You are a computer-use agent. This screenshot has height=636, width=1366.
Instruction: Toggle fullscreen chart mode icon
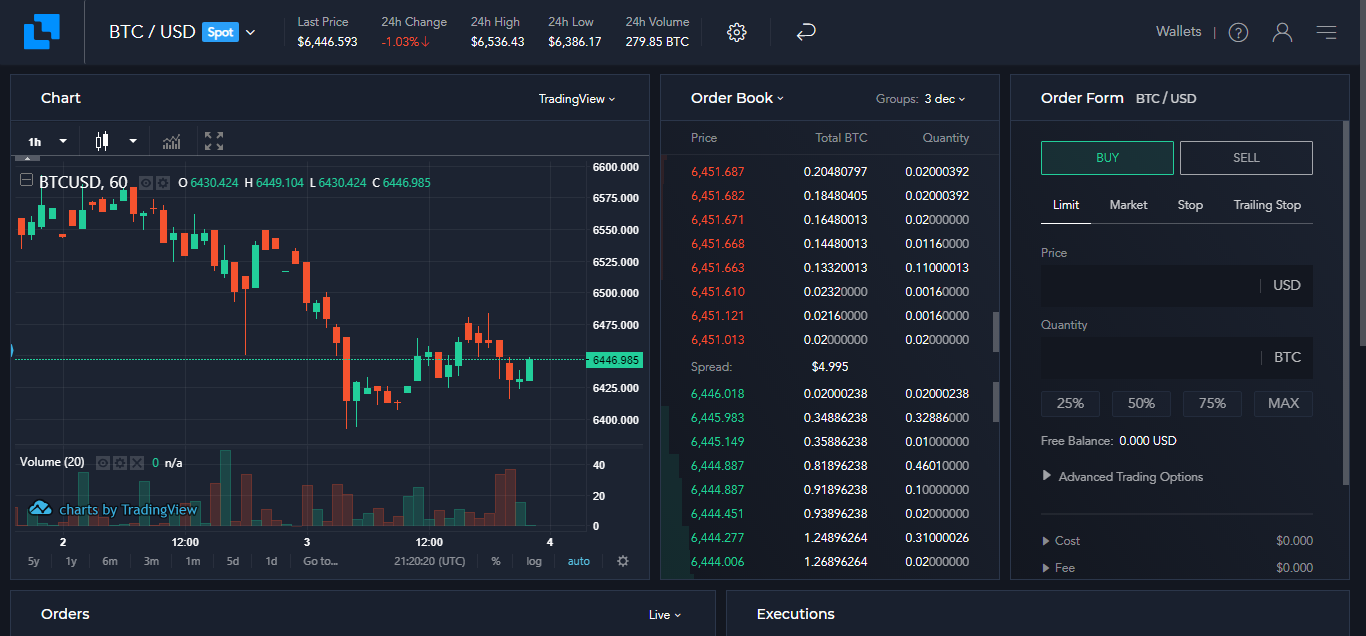(x=214, y=141)
